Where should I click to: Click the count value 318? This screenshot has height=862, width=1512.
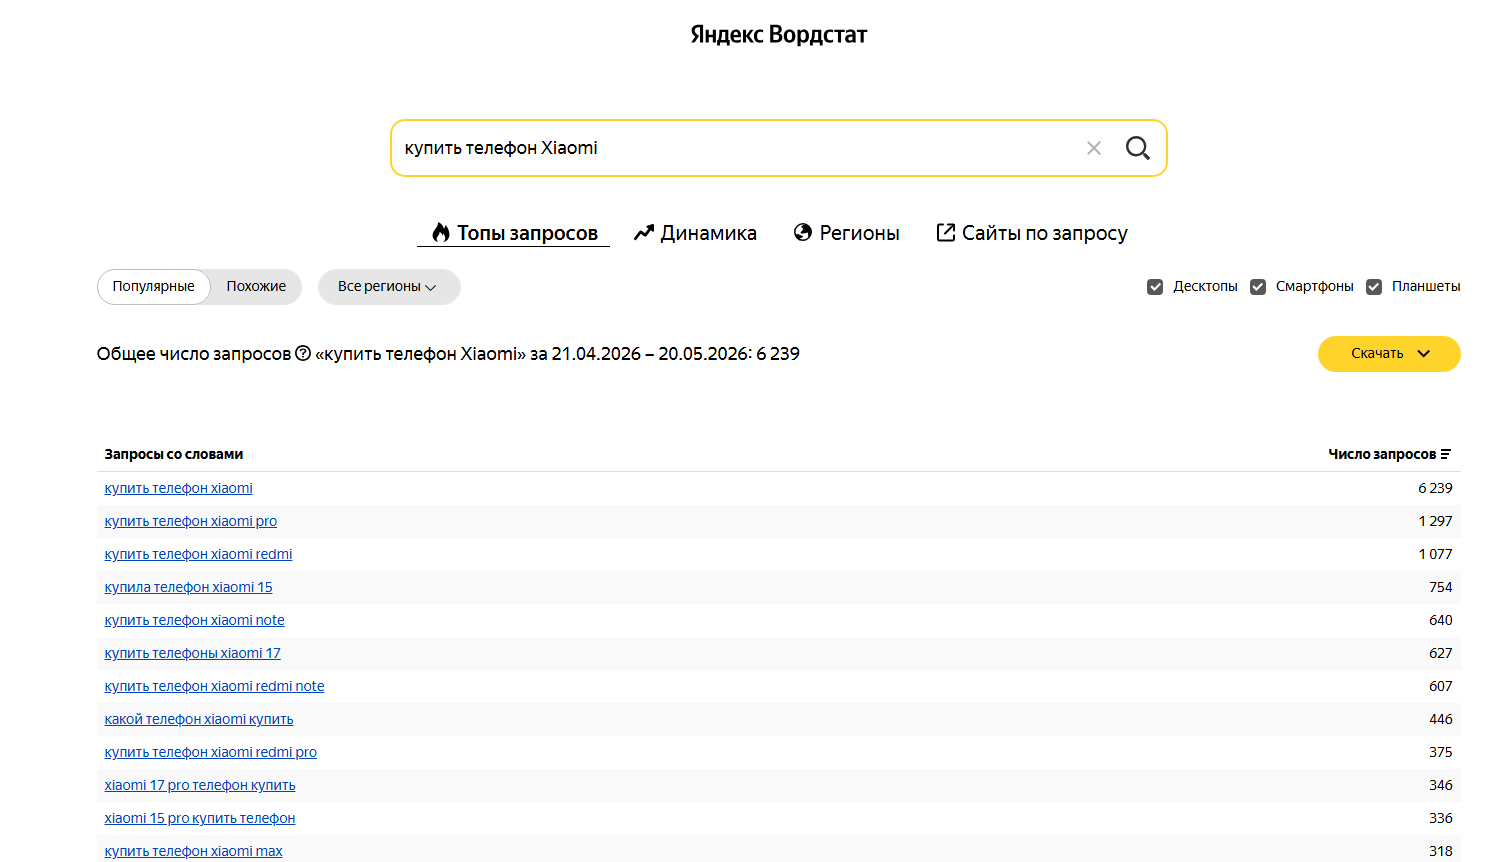tap(1441, 851)
